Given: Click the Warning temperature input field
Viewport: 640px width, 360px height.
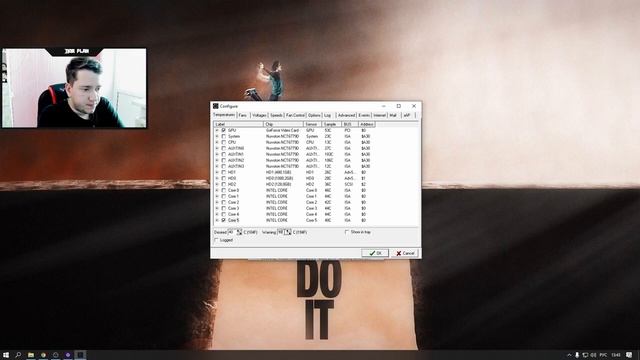Looking at the screenshot, I should 281,232.
